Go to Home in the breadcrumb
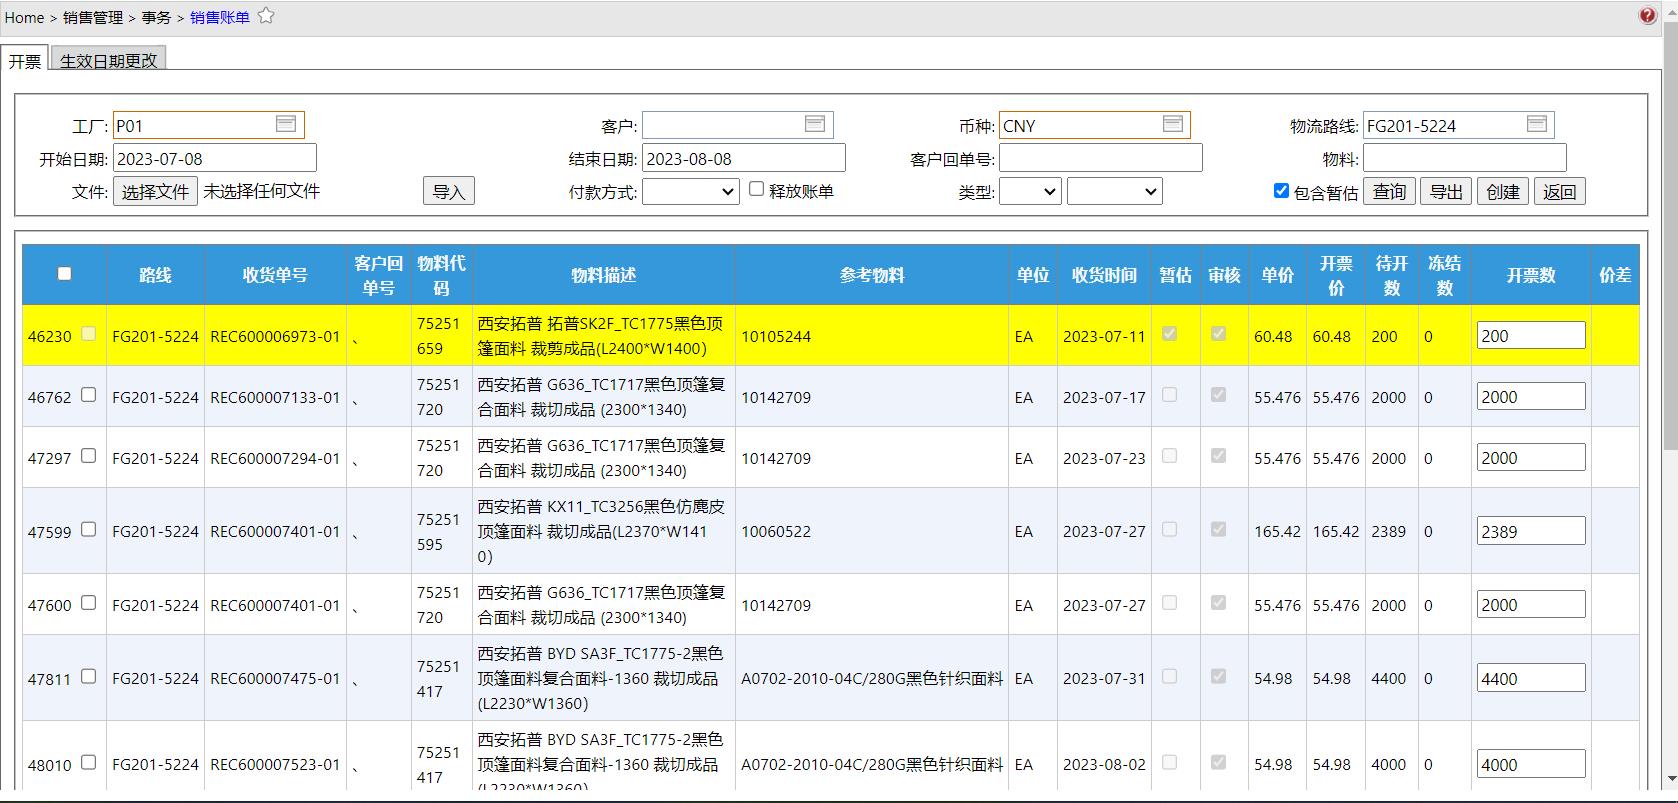1678x803 pixels. click(x=24, y=17)
